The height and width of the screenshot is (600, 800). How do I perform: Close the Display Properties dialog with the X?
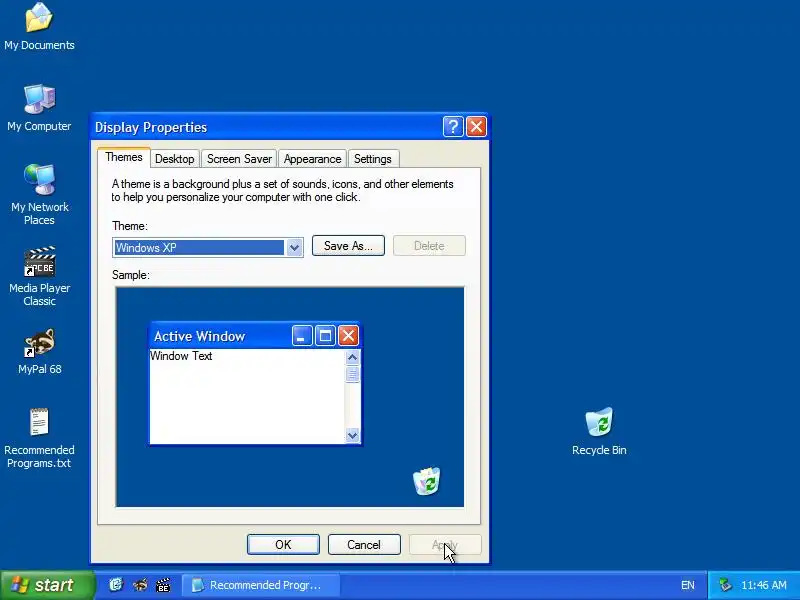(477, 127)
